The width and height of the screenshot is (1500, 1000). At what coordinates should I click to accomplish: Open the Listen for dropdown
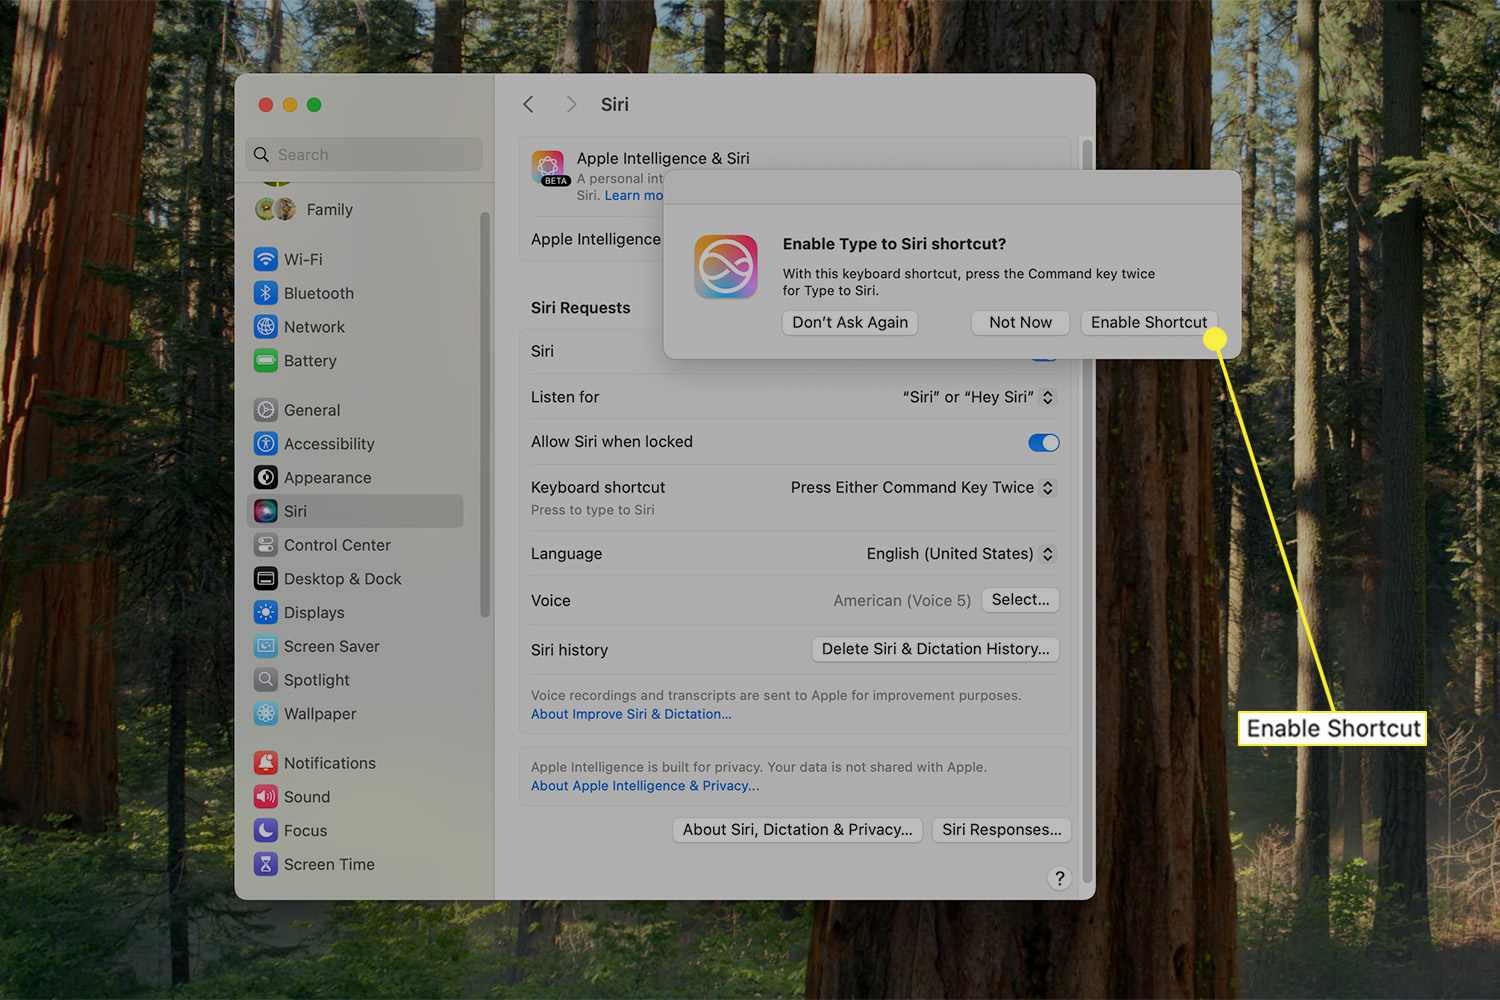(x=1047, y=397)
